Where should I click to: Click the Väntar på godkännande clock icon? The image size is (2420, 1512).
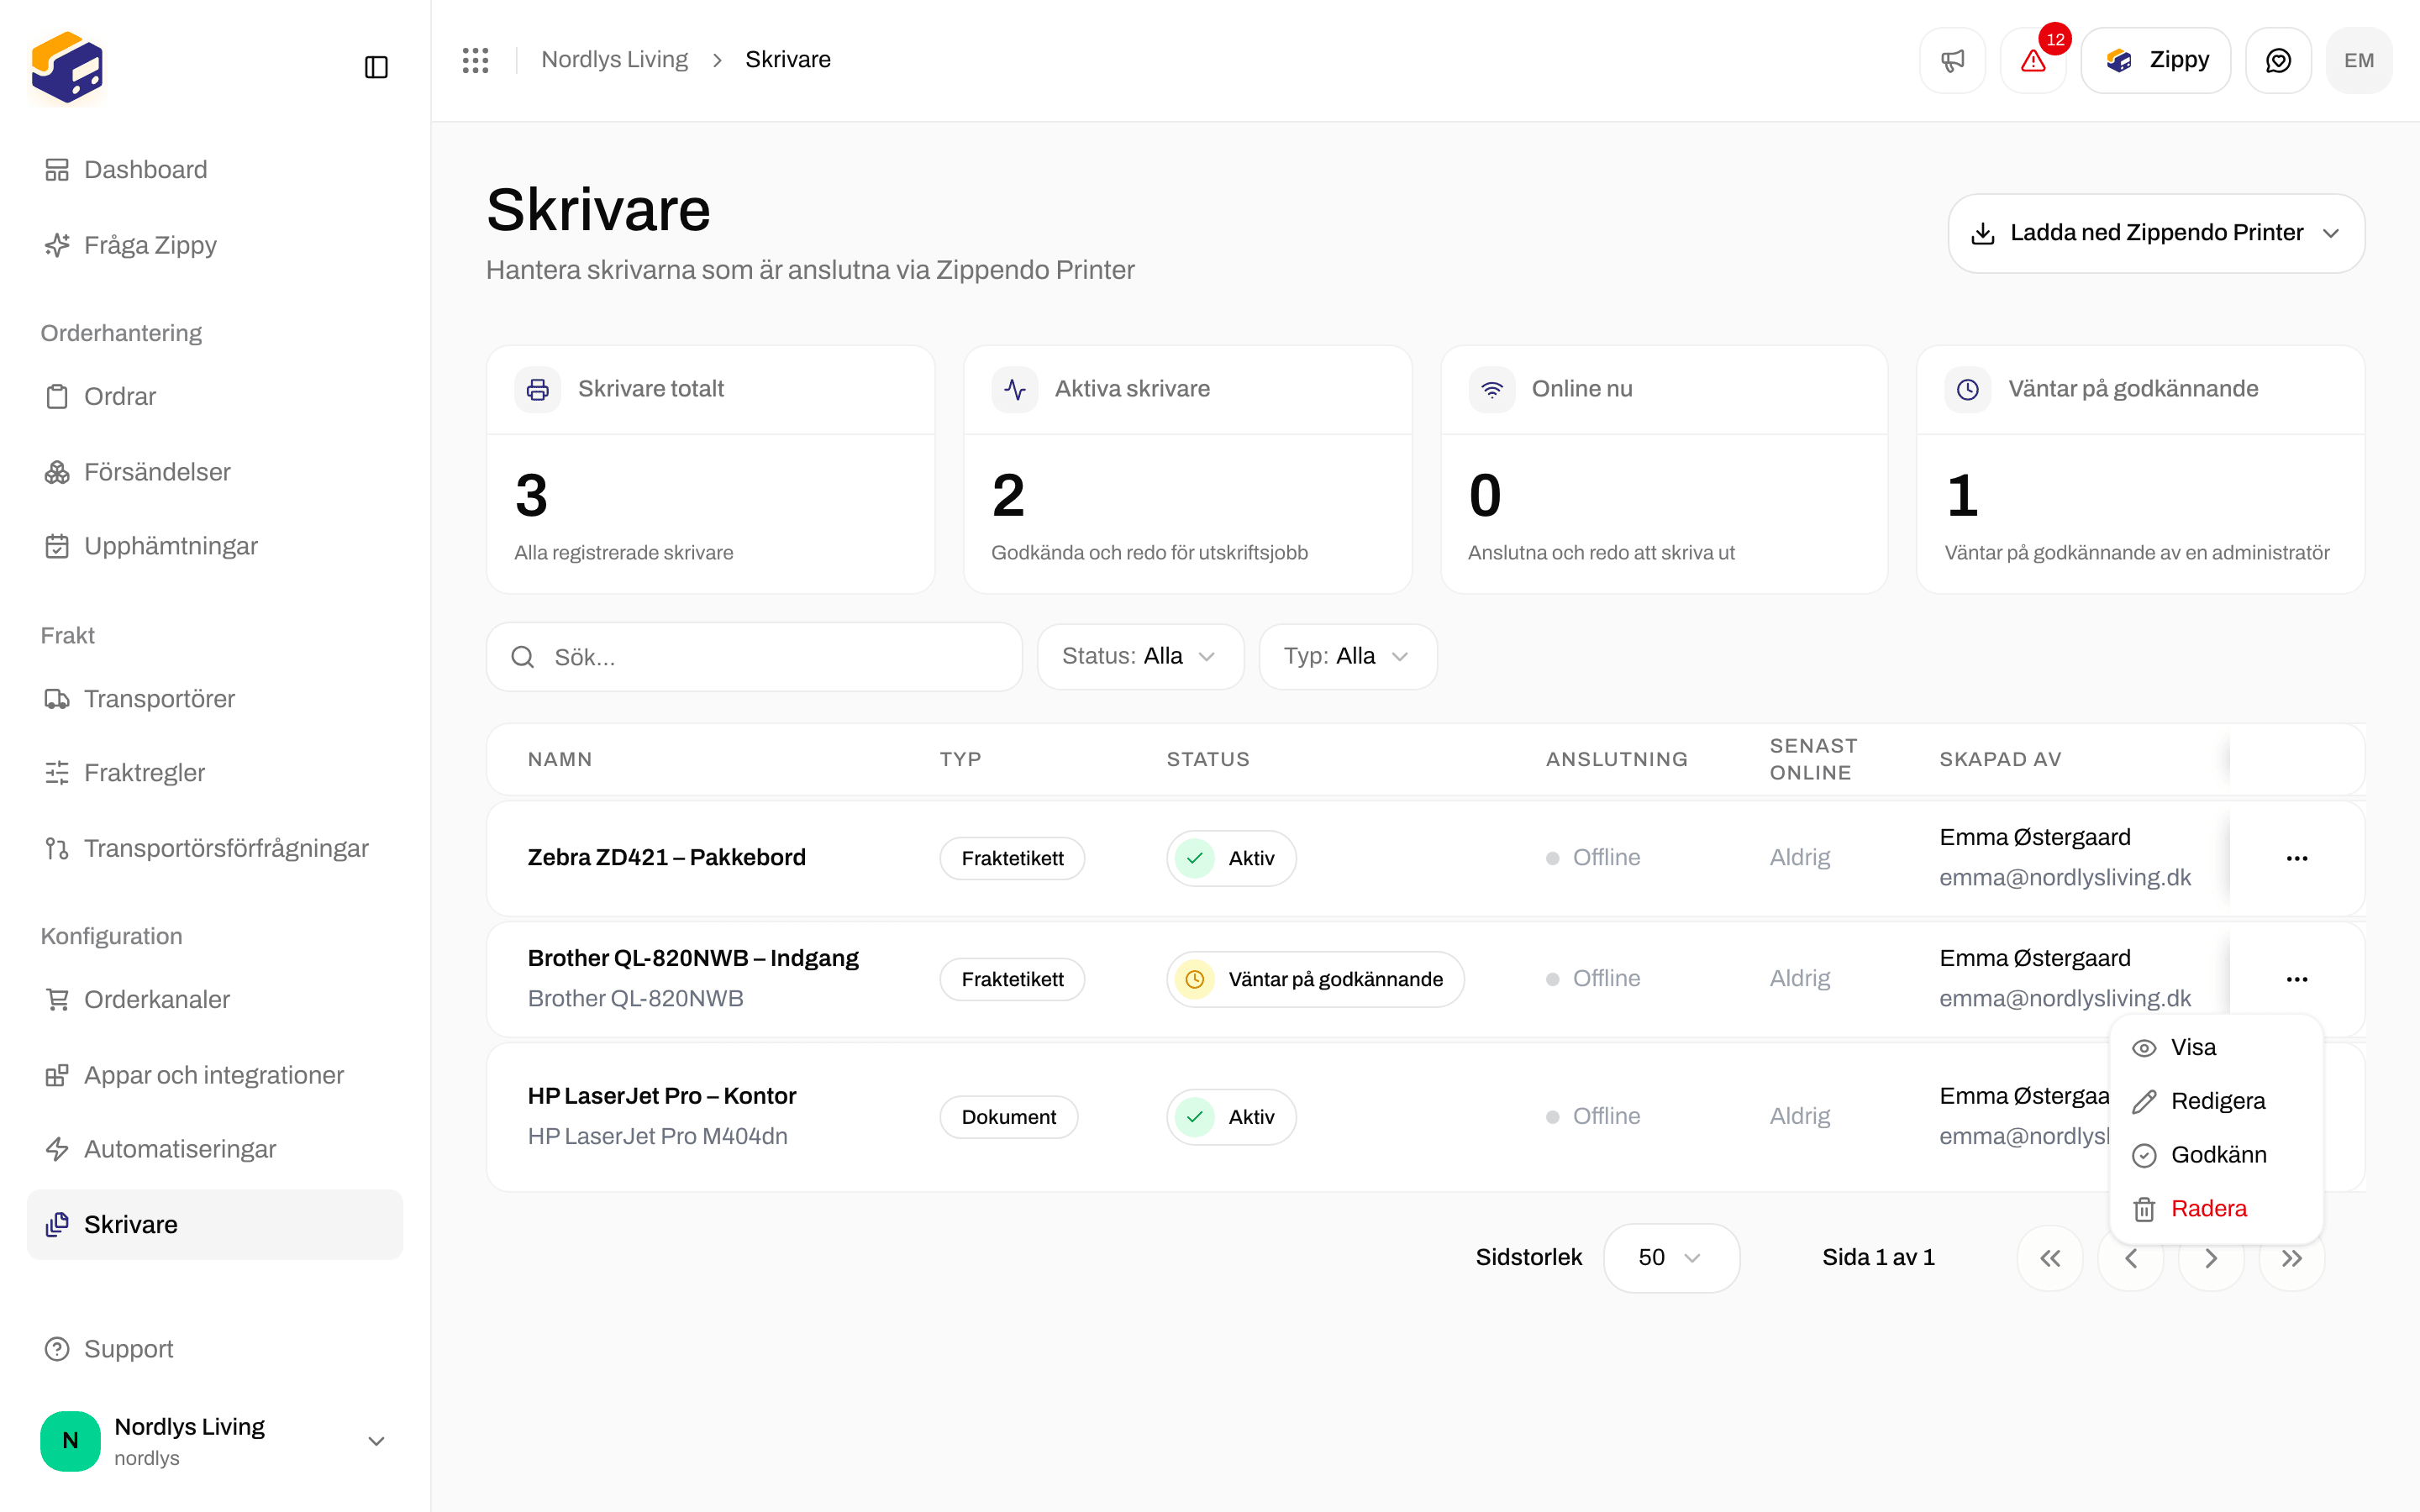click(1968, 389)
